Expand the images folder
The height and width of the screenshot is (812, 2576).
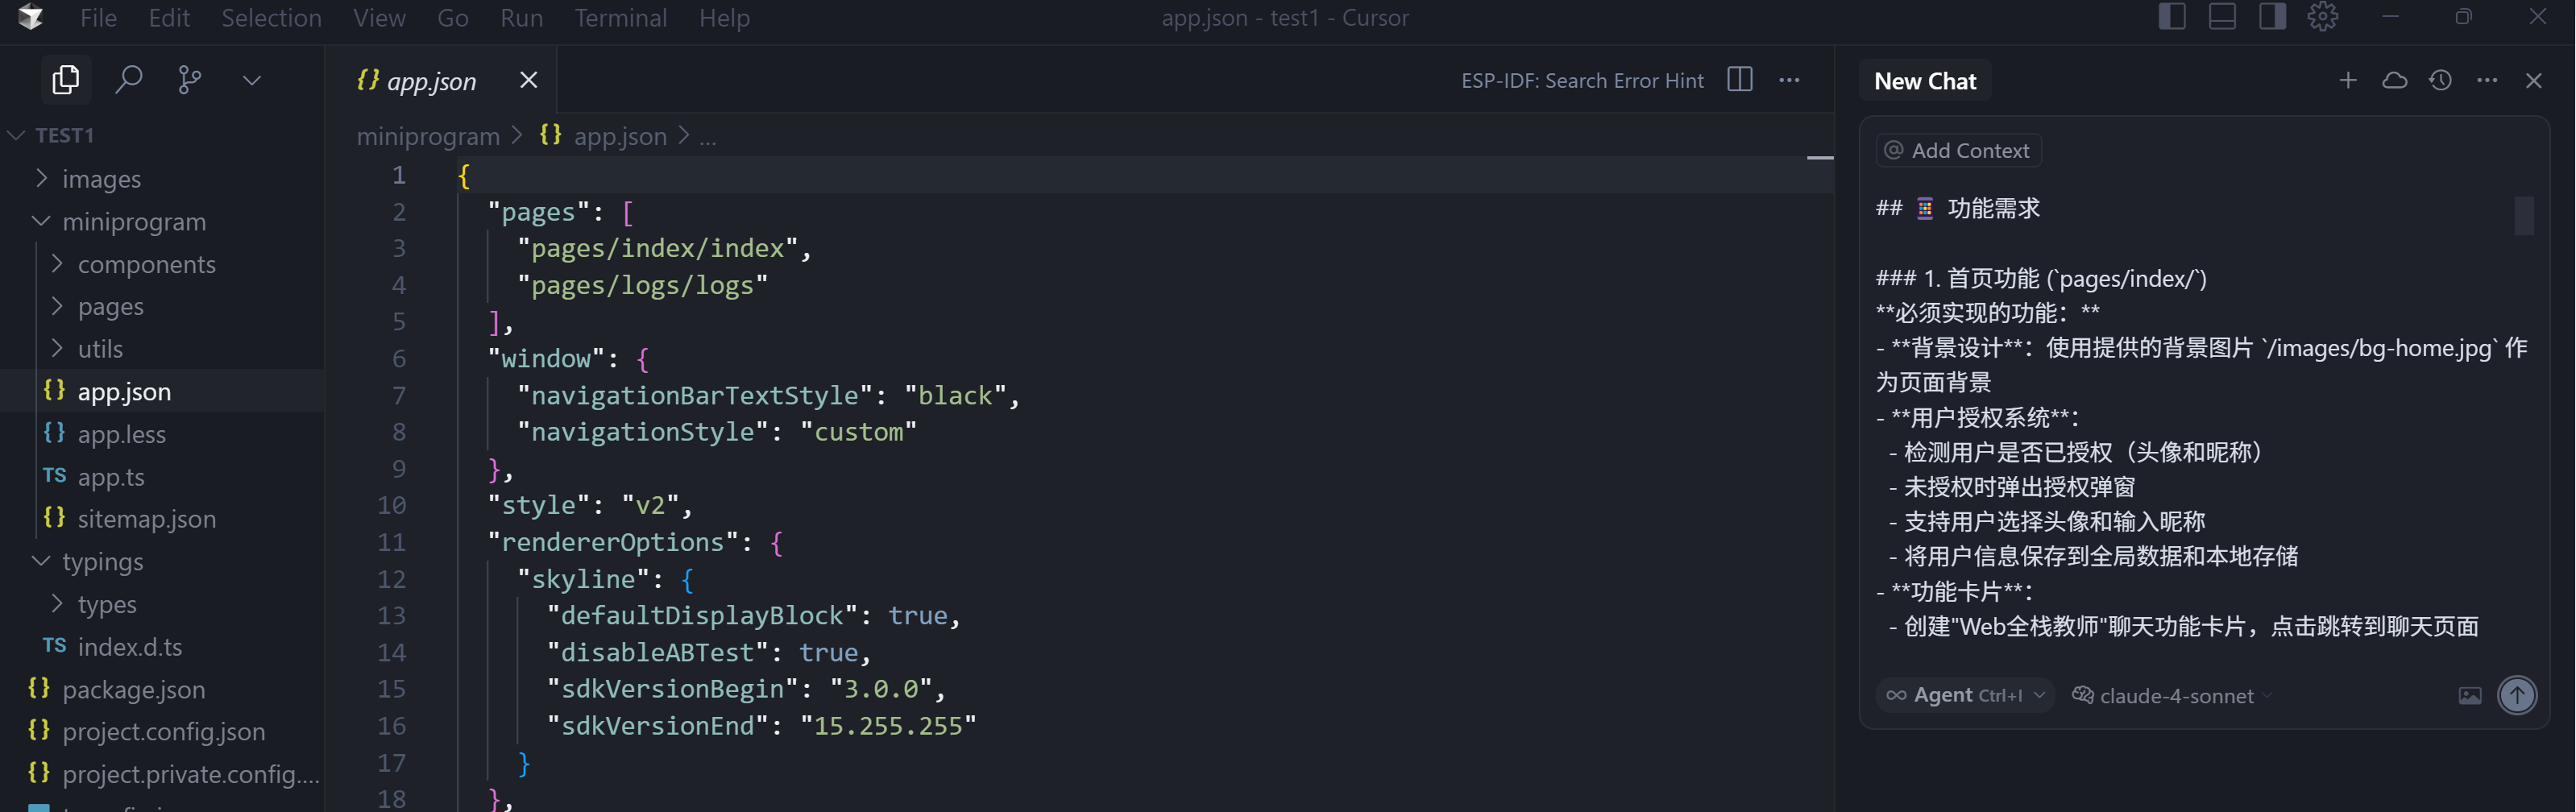pos(162,179)
